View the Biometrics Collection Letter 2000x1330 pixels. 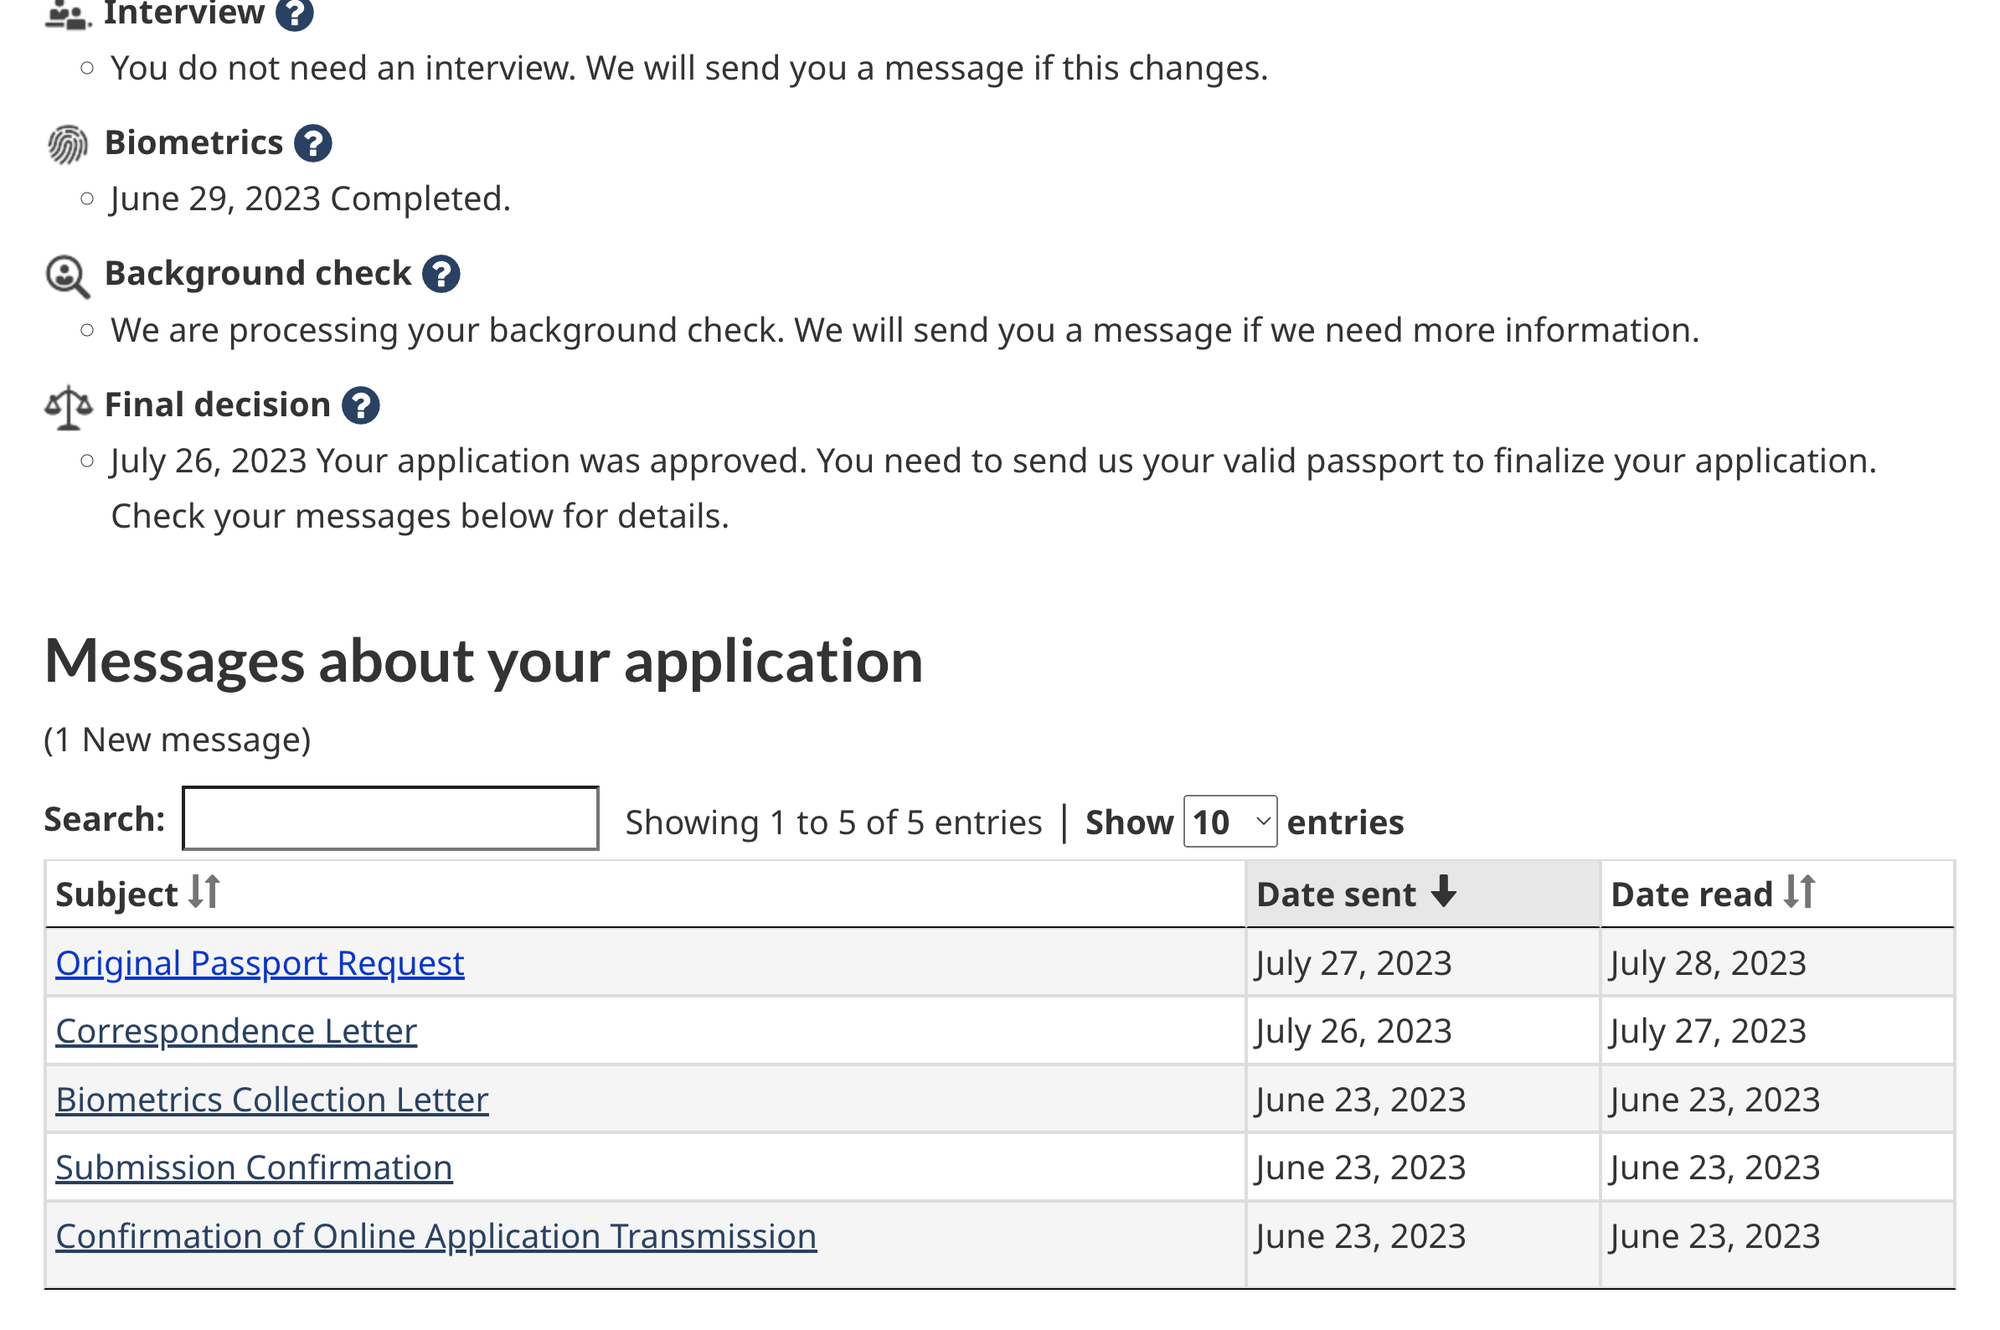coord(272,1099)
